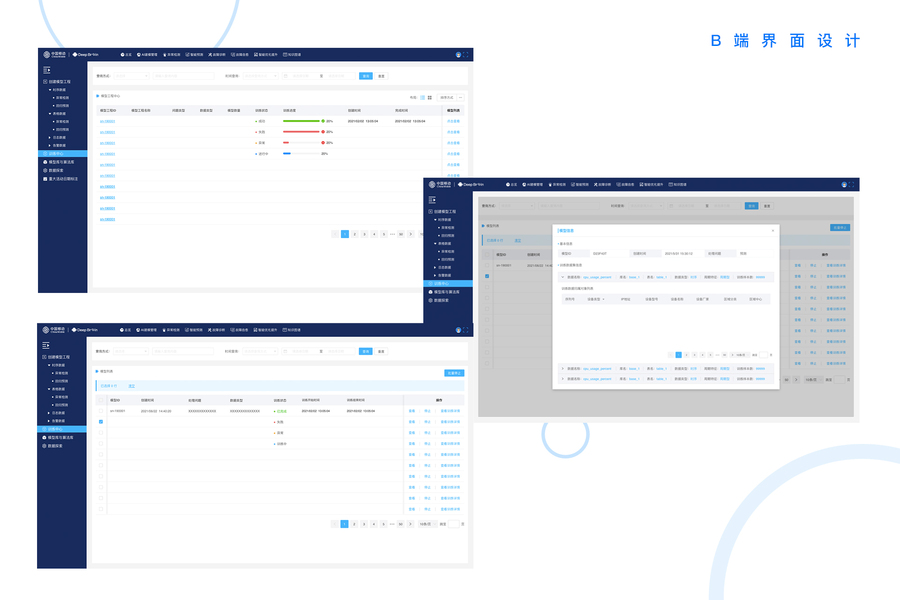Select 训练中心 in the top-left mockup sidebar

tap(63, 154)
